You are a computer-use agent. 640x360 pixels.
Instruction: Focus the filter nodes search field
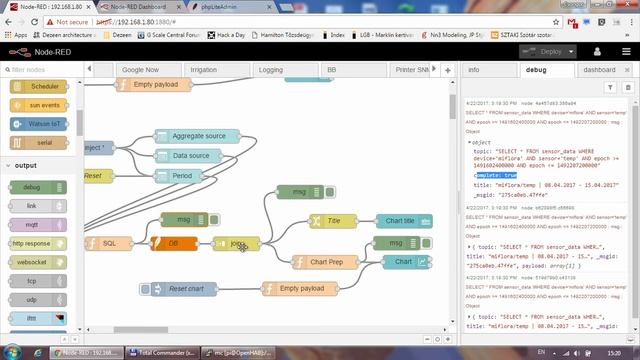click(42, 70)
